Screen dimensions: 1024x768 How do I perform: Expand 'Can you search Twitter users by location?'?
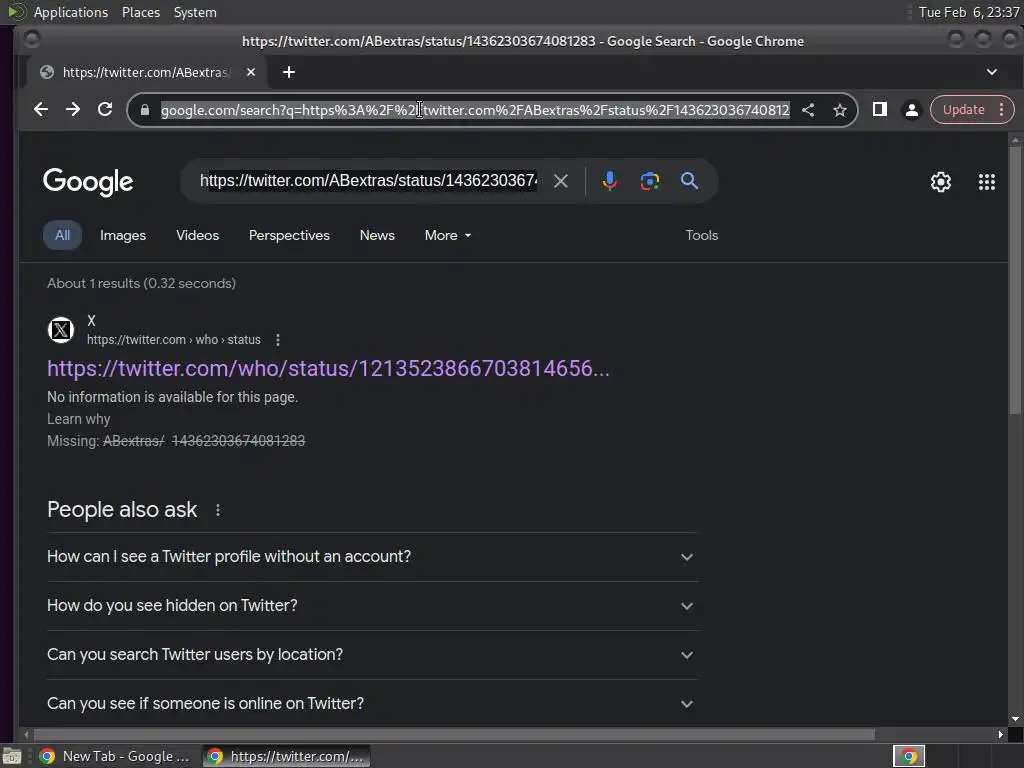pos(372,654)
